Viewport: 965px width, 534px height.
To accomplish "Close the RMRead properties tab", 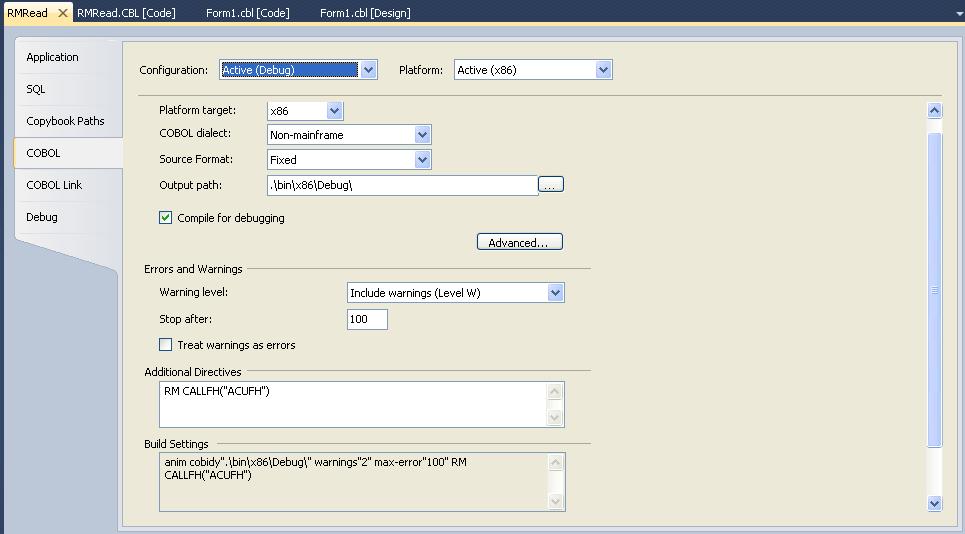I will pos(62,13).
